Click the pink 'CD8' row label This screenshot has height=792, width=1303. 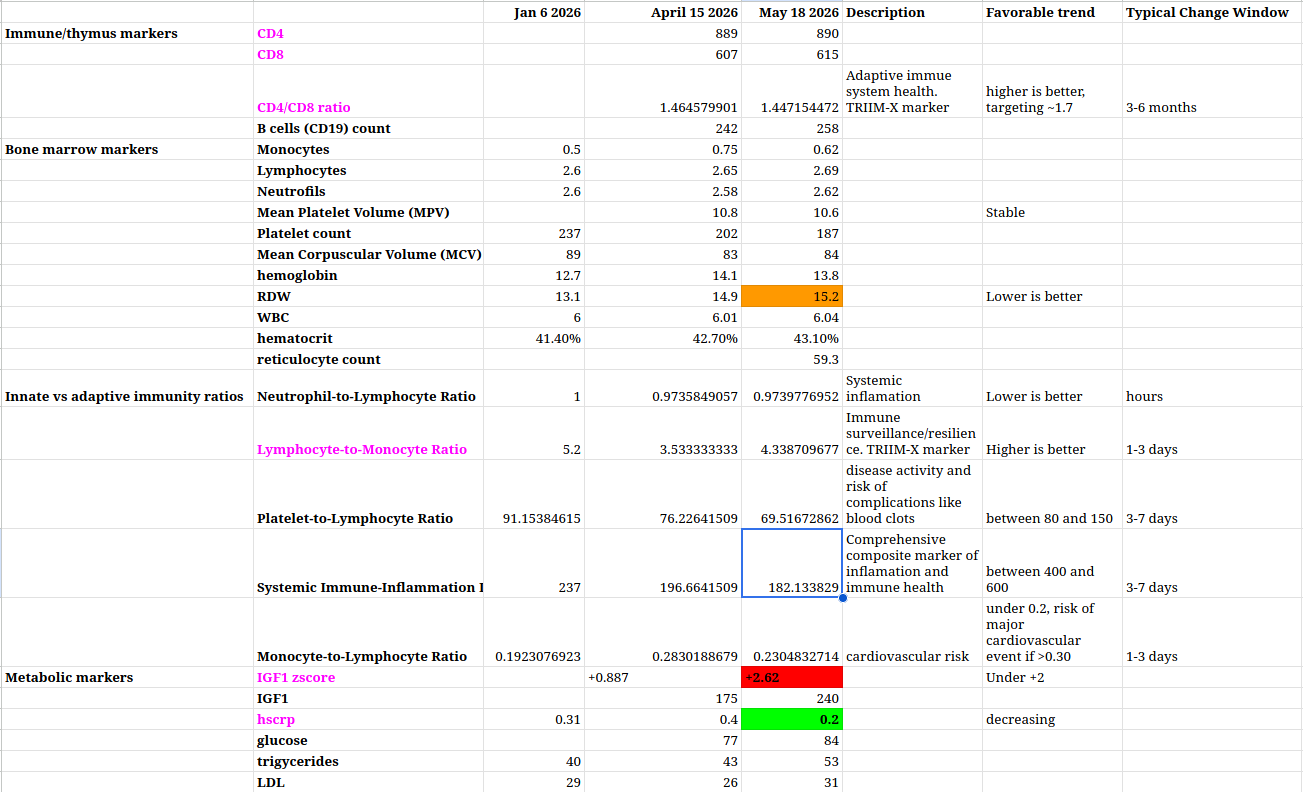[368, 54]
